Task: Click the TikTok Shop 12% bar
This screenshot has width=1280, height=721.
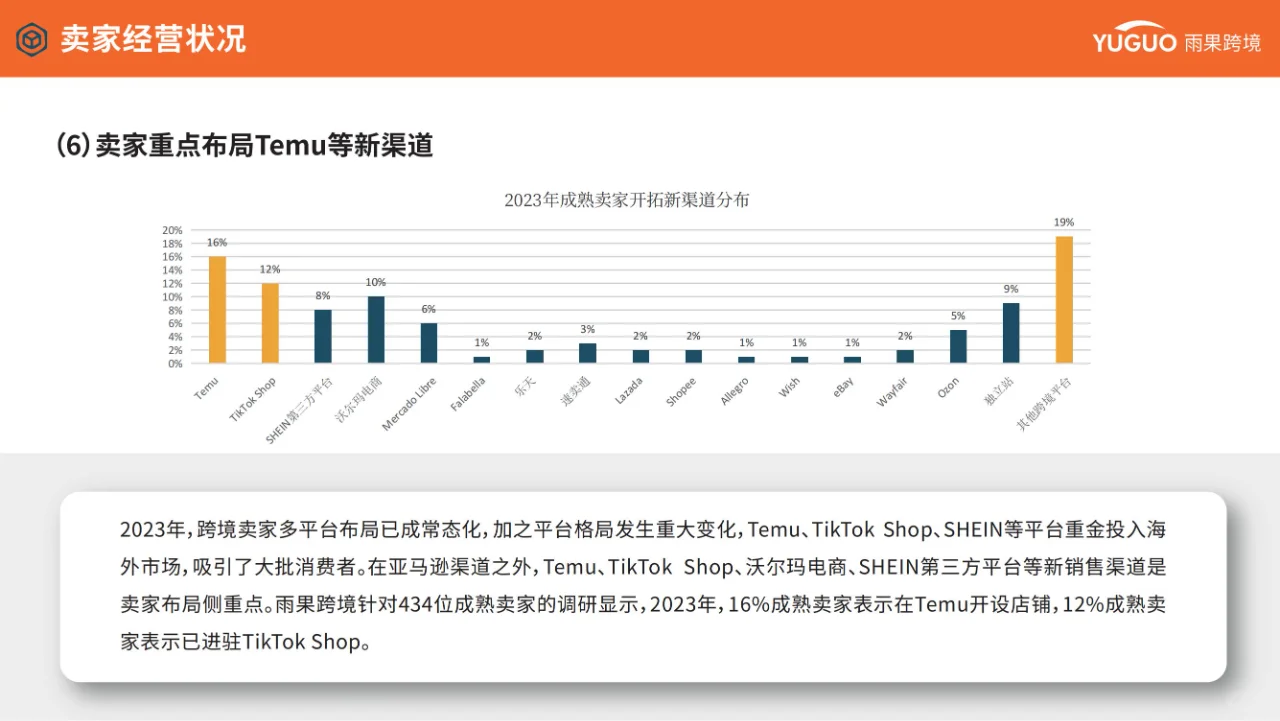Action: [270, 323]
